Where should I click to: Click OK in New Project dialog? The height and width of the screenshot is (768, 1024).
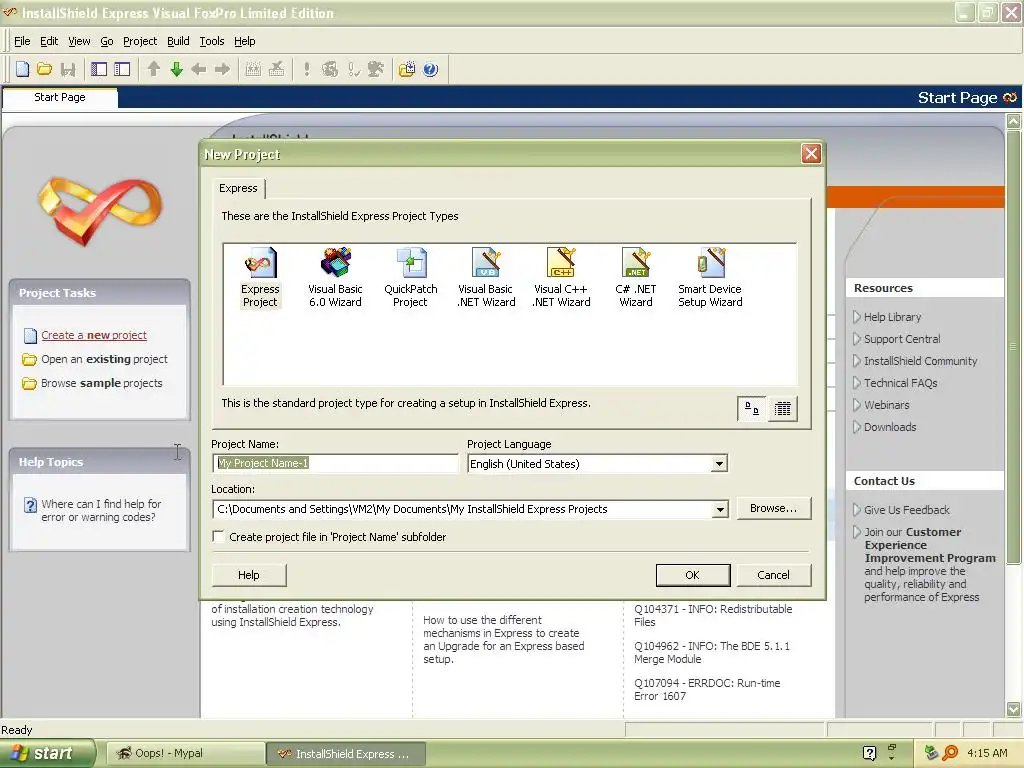click(692, 575)
